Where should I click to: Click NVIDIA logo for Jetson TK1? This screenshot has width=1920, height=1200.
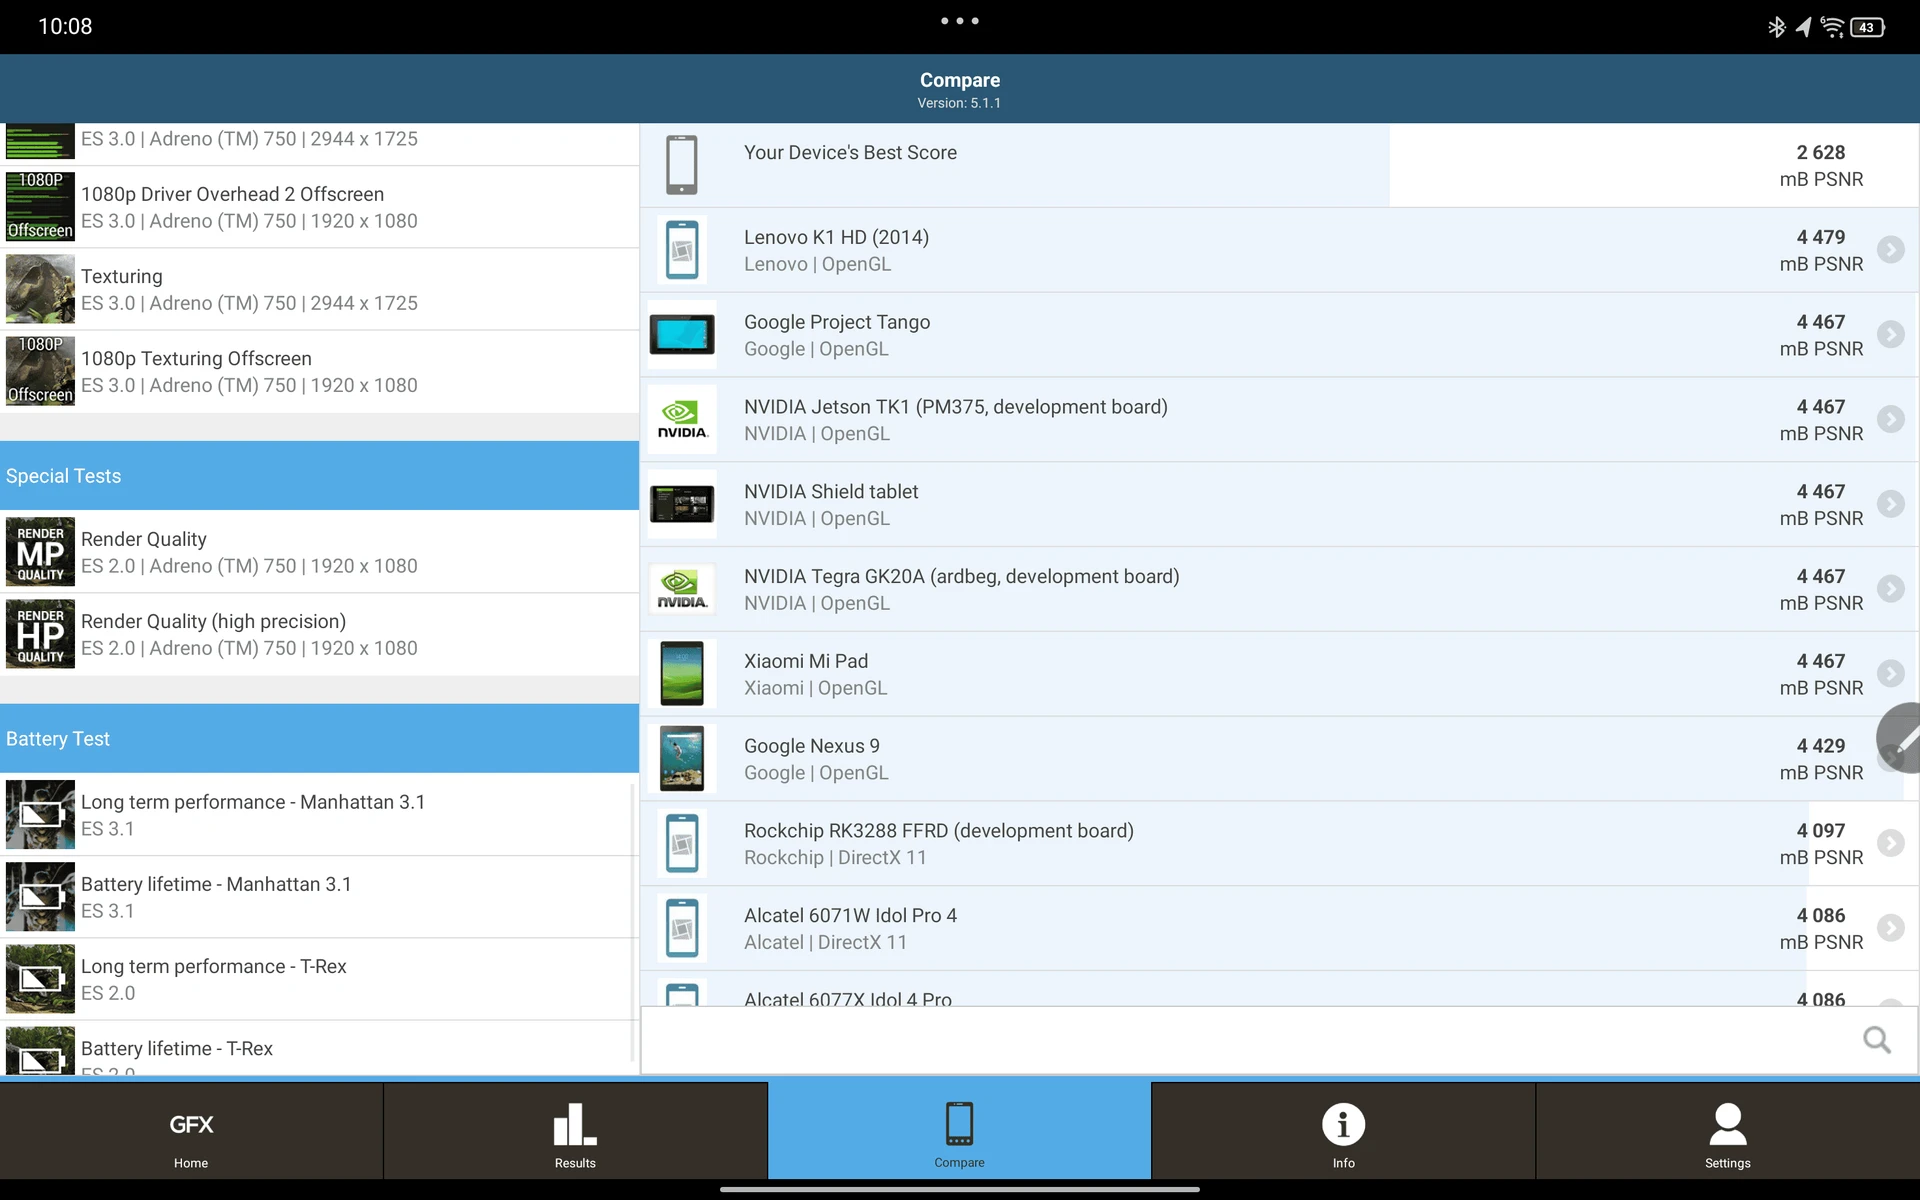(x=682, y=419)
